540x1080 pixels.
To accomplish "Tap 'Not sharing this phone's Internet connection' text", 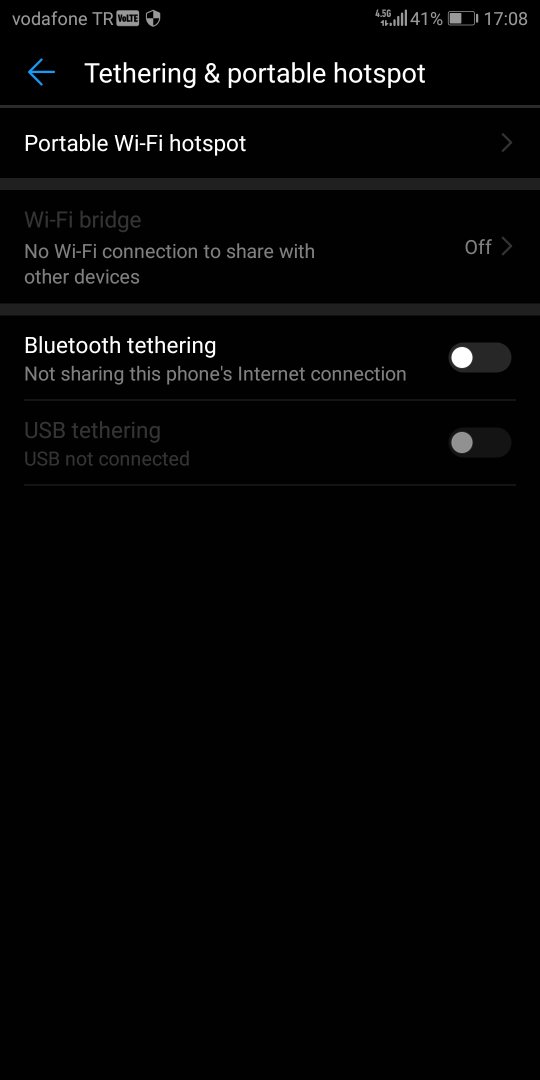I will click(215, 374).
